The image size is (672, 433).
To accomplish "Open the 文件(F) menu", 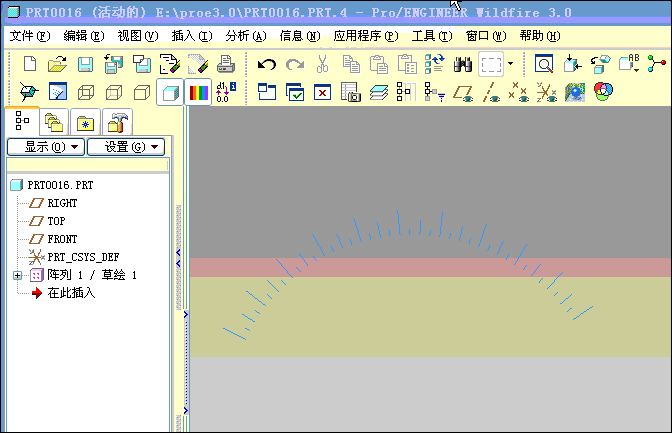I will pos(30,36).
